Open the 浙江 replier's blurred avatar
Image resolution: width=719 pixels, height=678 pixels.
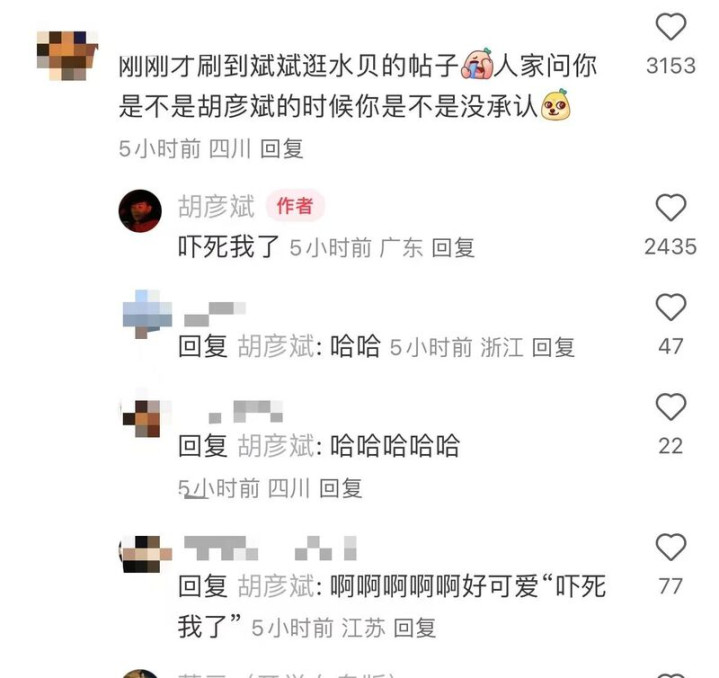(x=147, y=314)
